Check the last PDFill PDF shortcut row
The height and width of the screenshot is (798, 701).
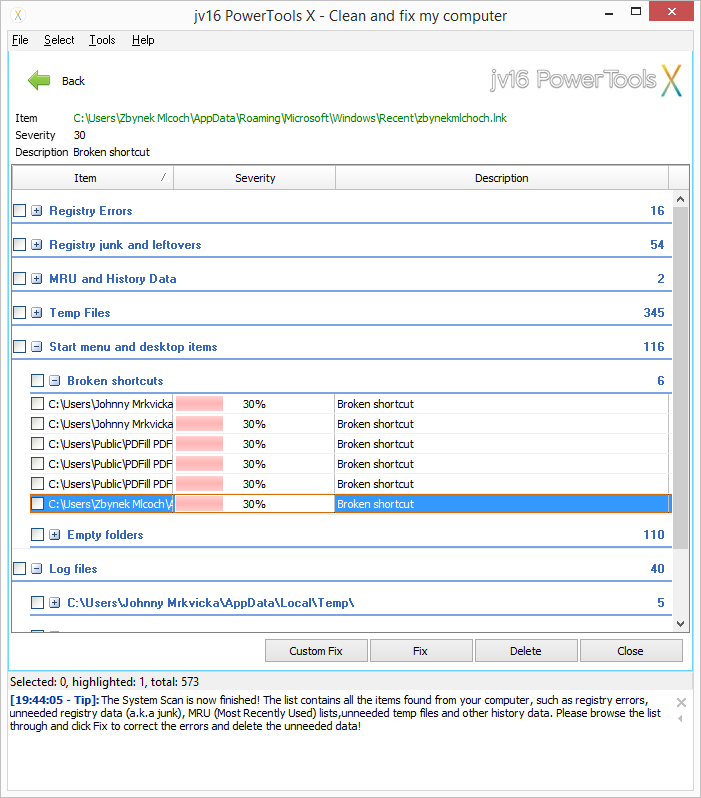click(38, 483)
